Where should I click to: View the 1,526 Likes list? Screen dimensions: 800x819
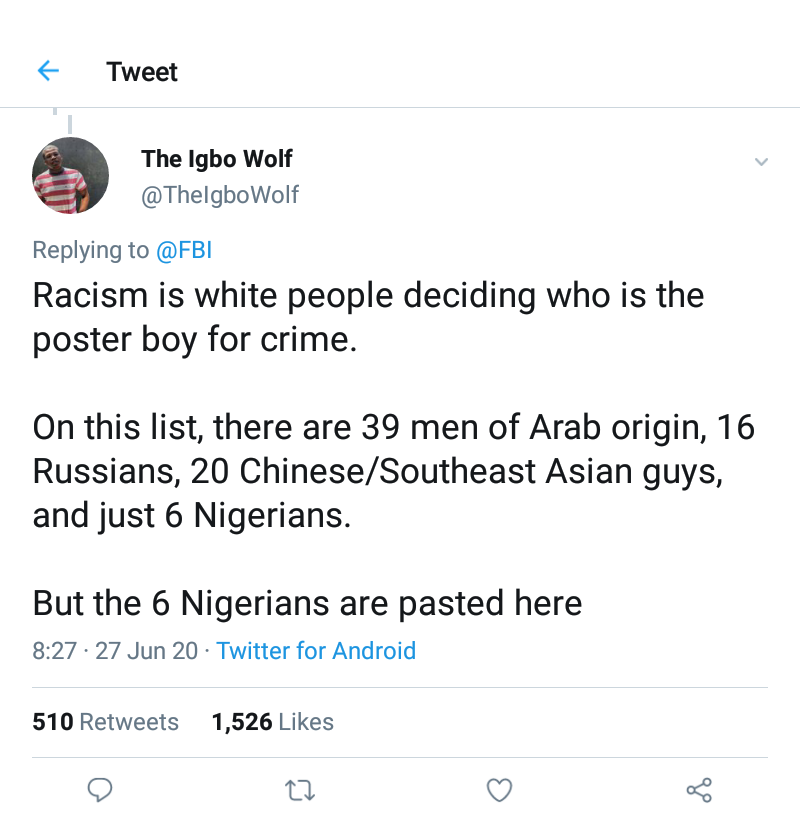[x=272, y=722]
